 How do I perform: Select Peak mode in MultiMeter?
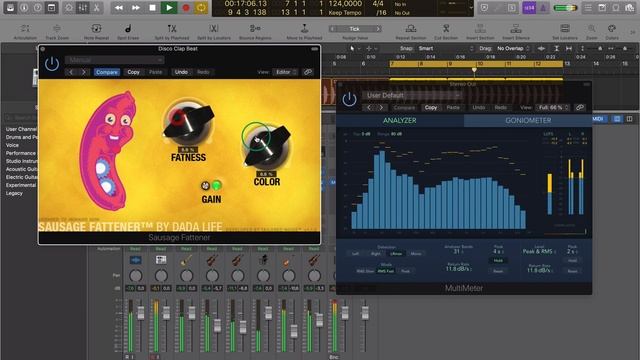coord(405,271)
